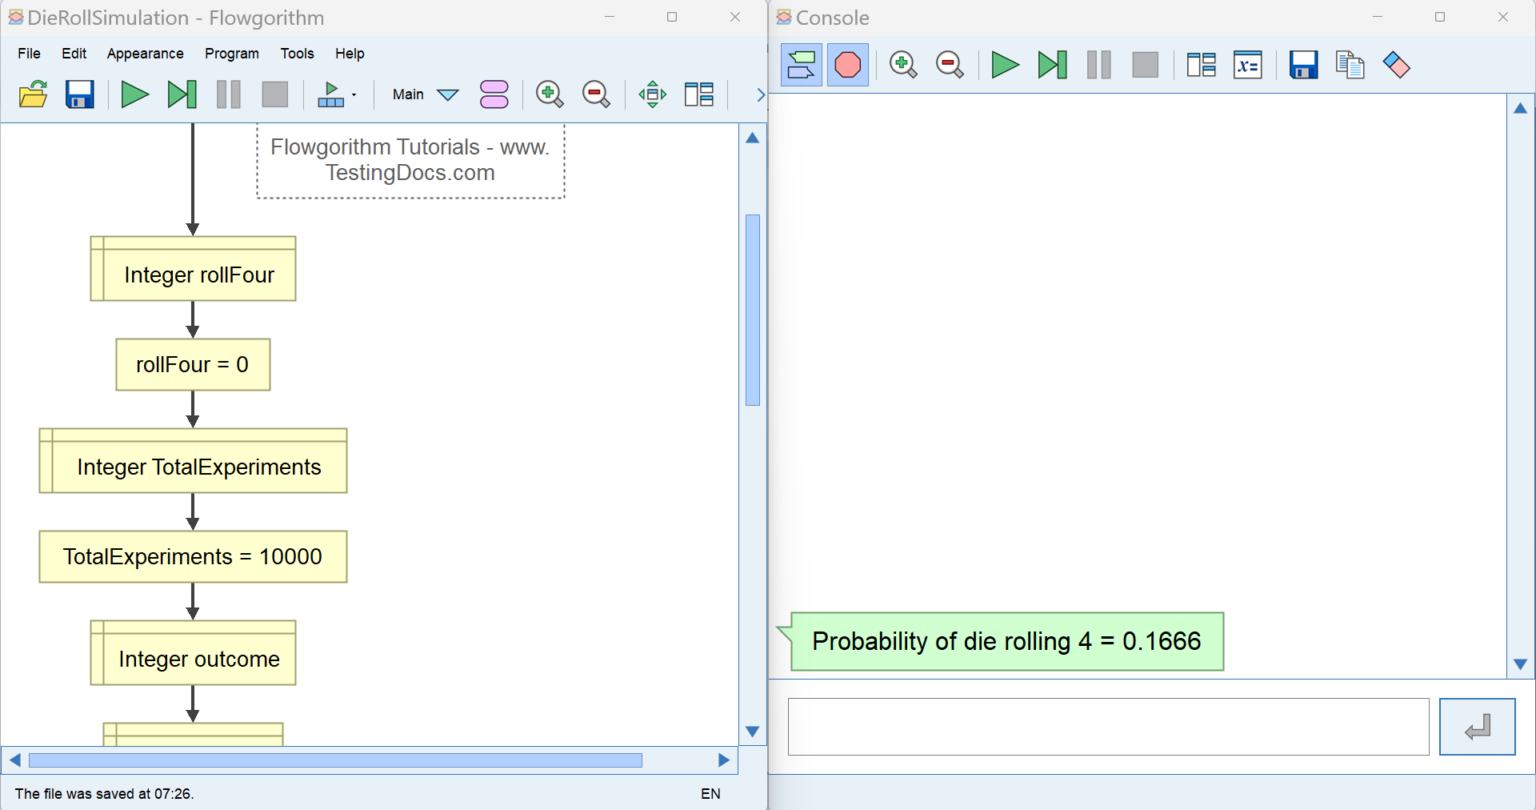The height and width of the screenshot is (810, 1536).
Task: Open a file with the folder icon
Action: (x=33, y=95)
